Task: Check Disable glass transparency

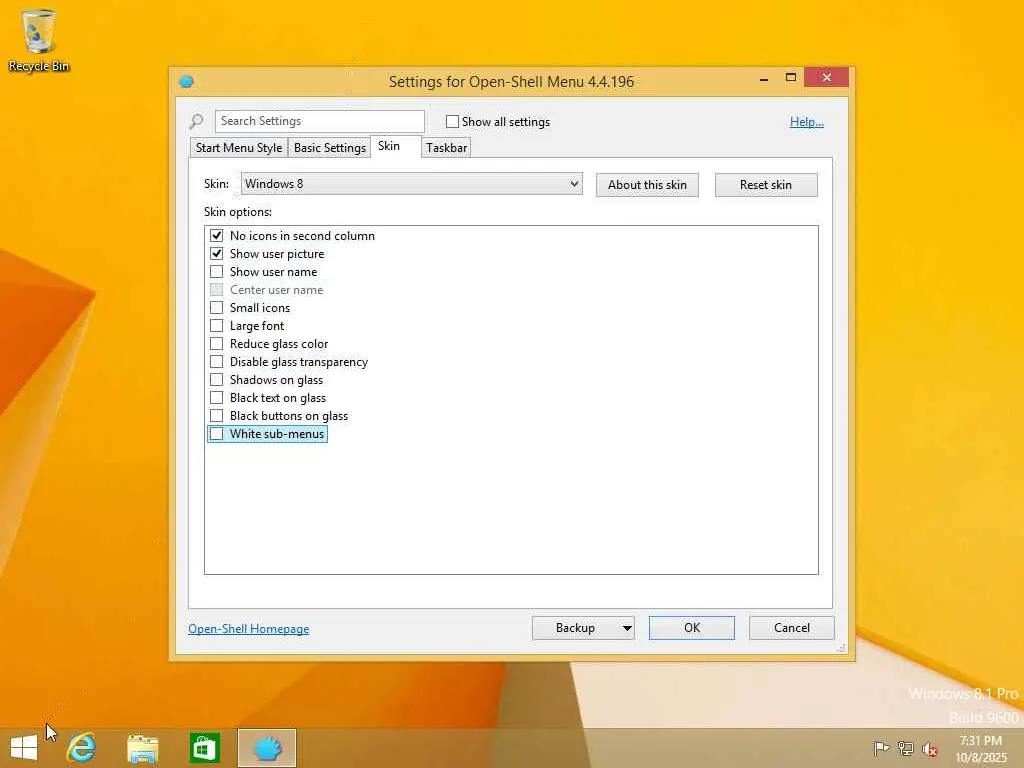Action: (x=216, y=362)
